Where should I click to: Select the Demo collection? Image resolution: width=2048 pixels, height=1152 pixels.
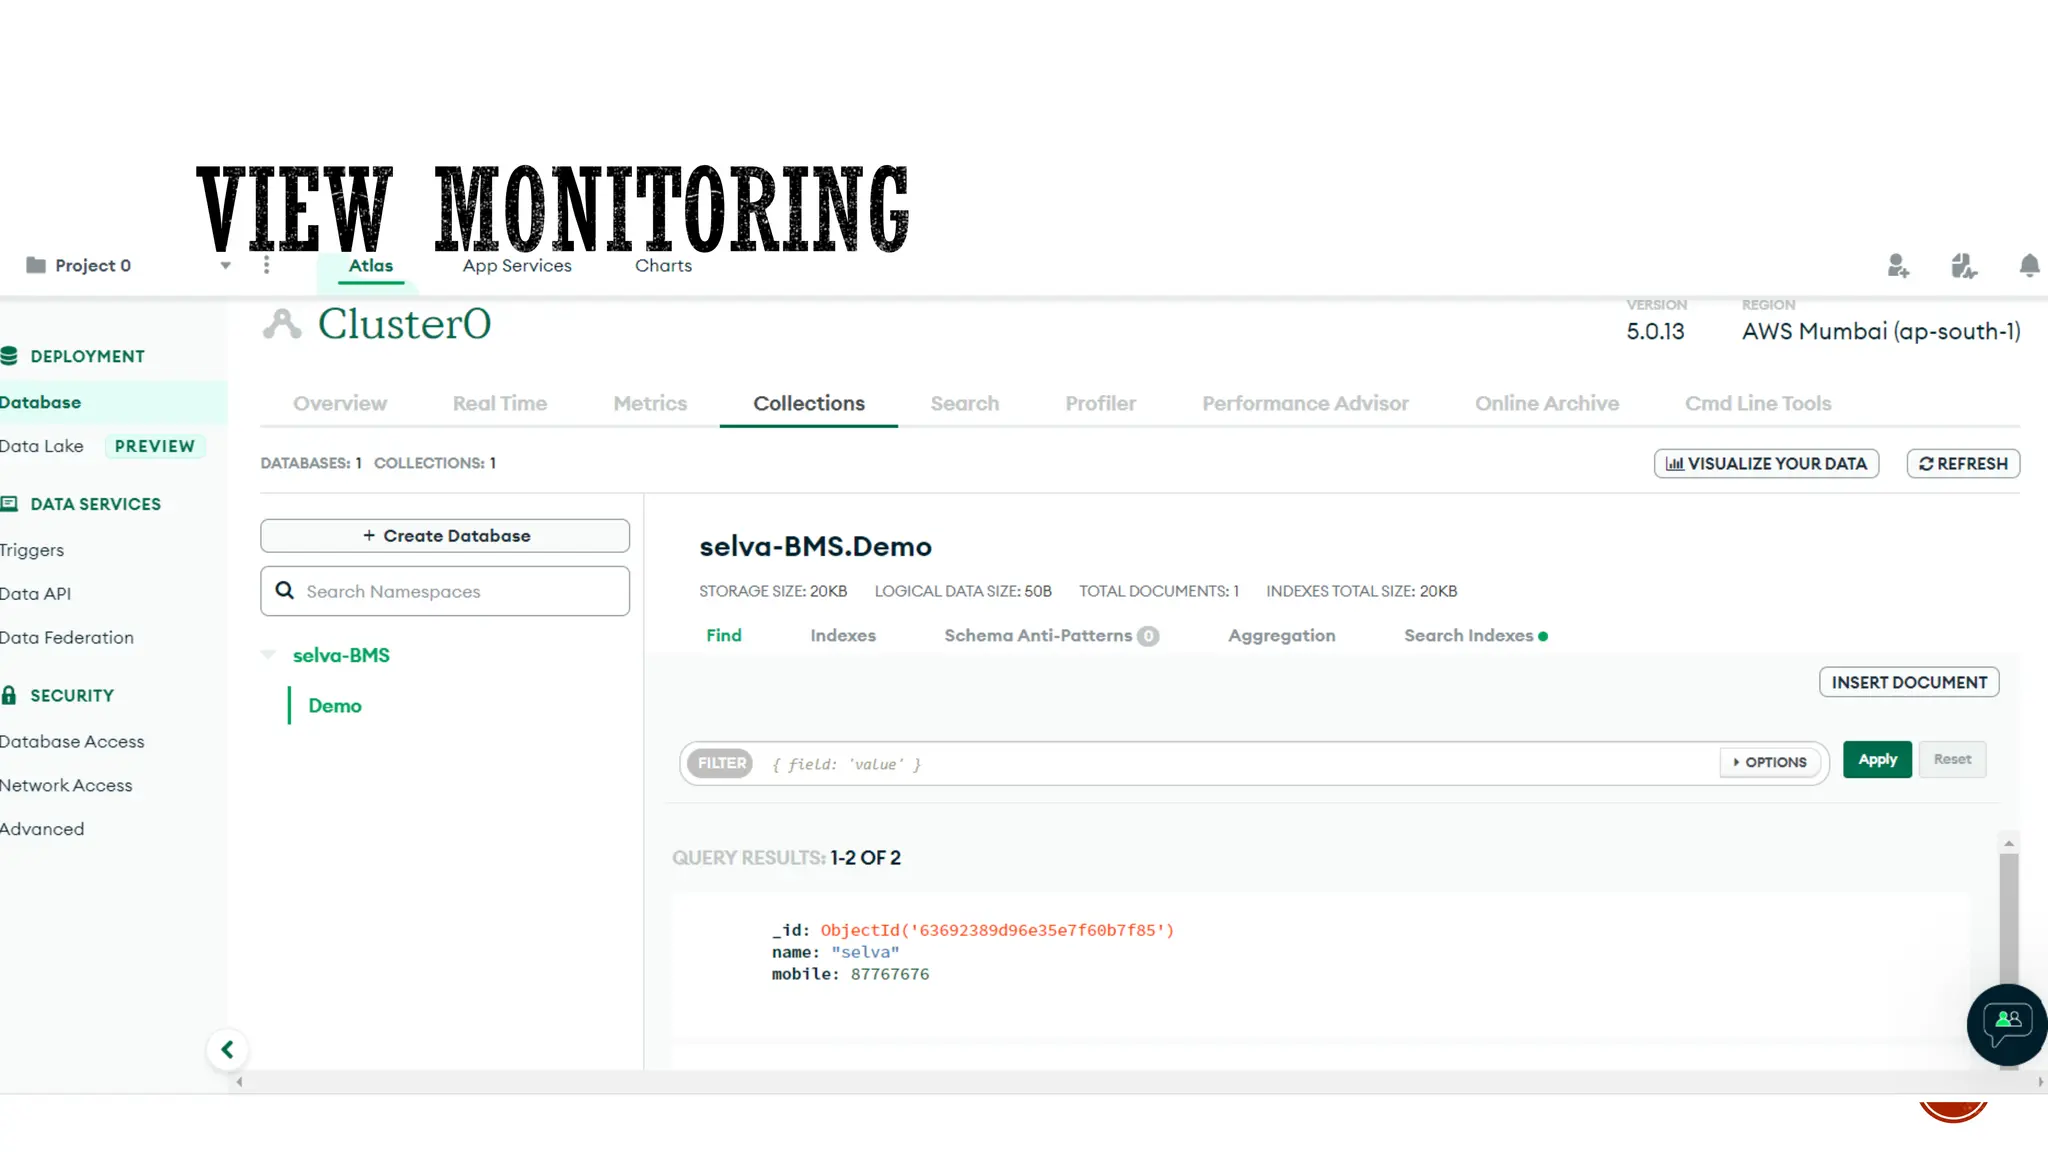335,705
